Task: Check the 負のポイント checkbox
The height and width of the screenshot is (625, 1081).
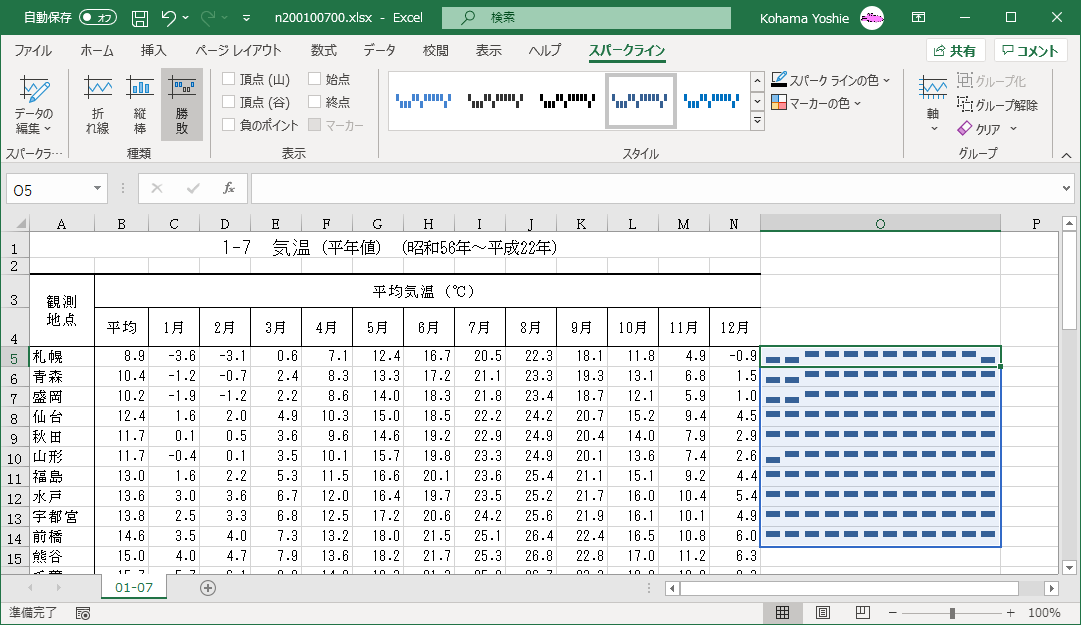Action: (229, 125)
